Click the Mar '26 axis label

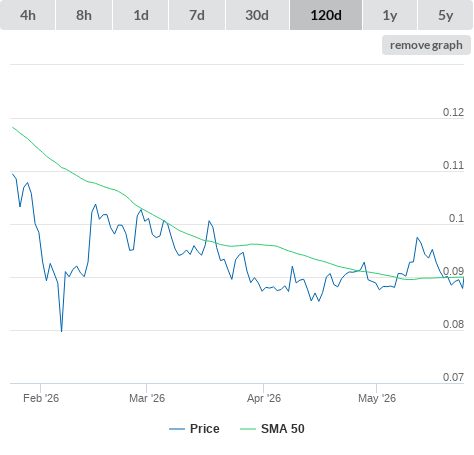point(147,398)
